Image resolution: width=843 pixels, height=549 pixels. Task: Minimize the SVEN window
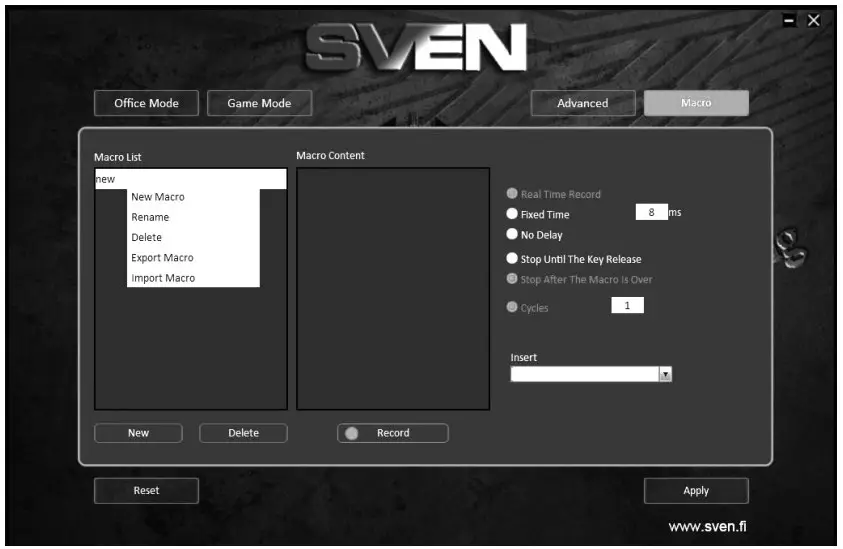tap(789, 21)
